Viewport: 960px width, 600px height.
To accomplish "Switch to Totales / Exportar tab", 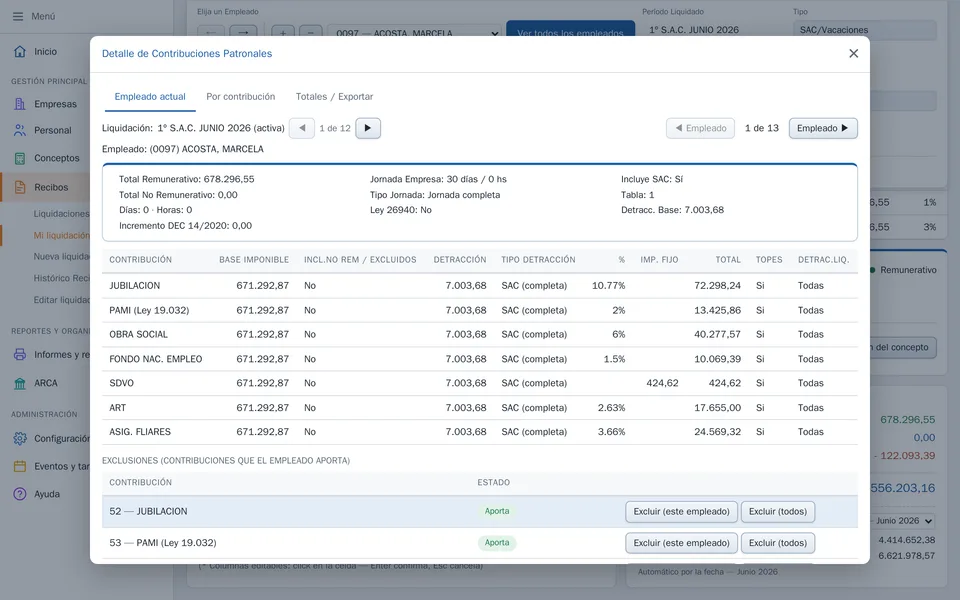I will click(334, 97).
